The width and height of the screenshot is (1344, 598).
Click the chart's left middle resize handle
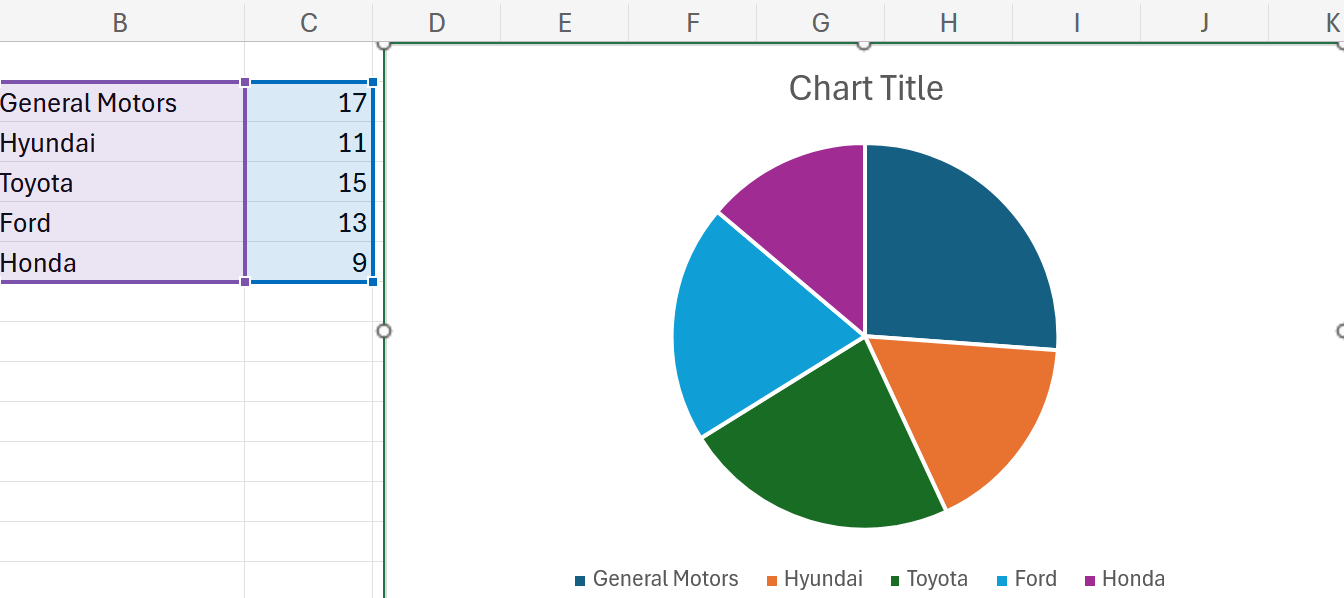(383, 331)
